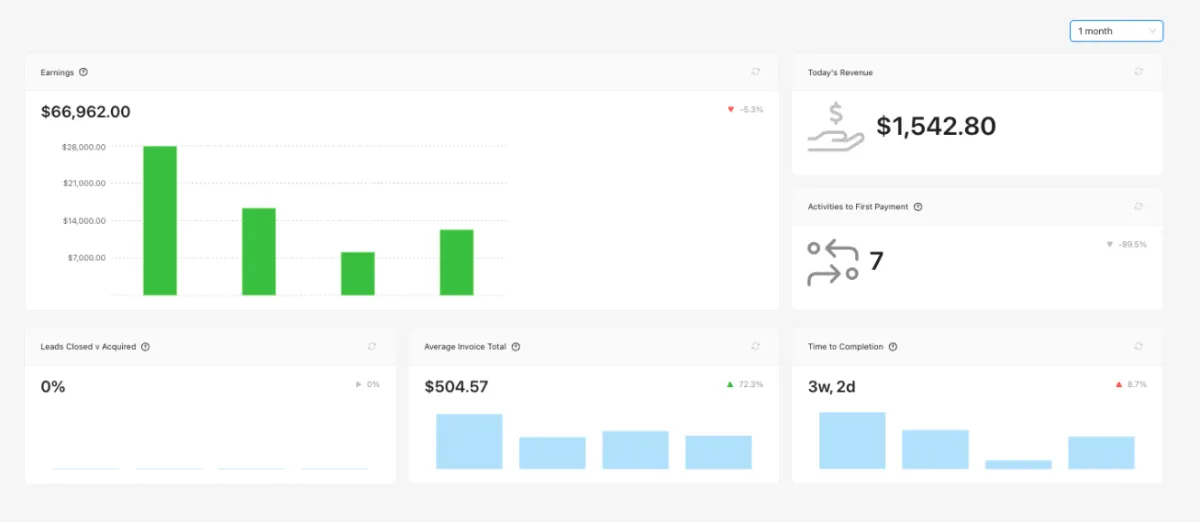Viewport: 1200px width, 522px height.
Task: Refresh the Time to Completion widget
Action: point(1138,346)
